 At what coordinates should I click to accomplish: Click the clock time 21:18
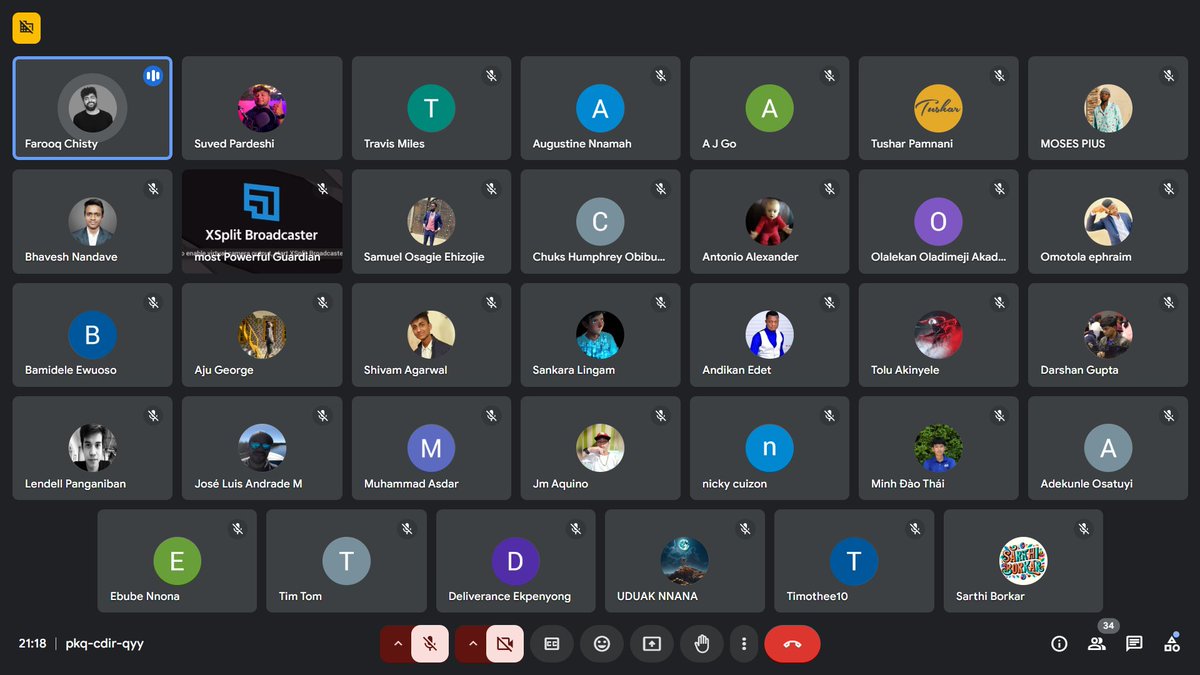click(32, 643)
